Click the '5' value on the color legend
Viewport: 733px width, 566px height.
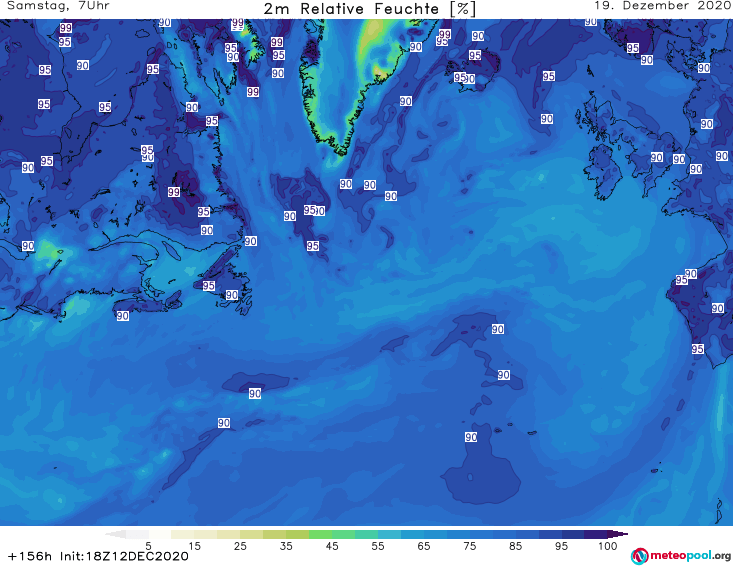148,546
